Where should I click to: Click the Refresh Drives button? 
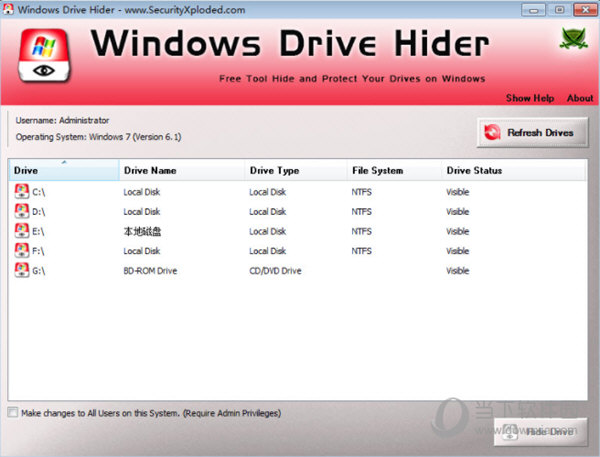pyautogui.click(x=532, y=132)
